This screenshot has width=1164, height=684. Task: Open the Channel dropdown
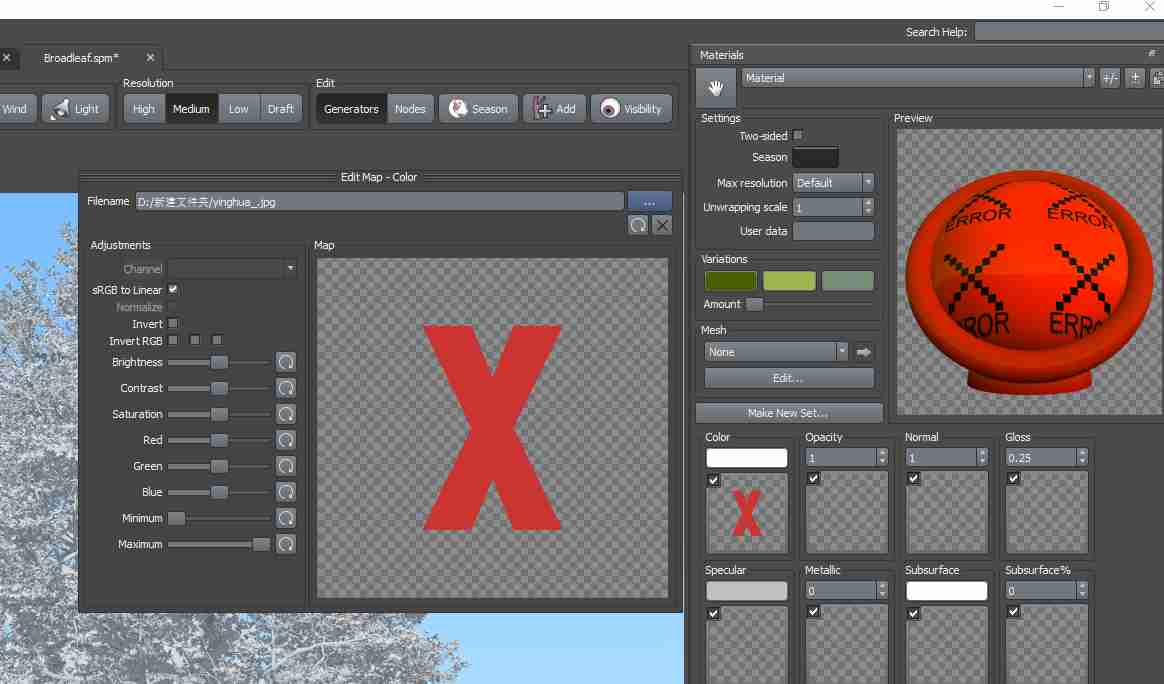[232, 268]
